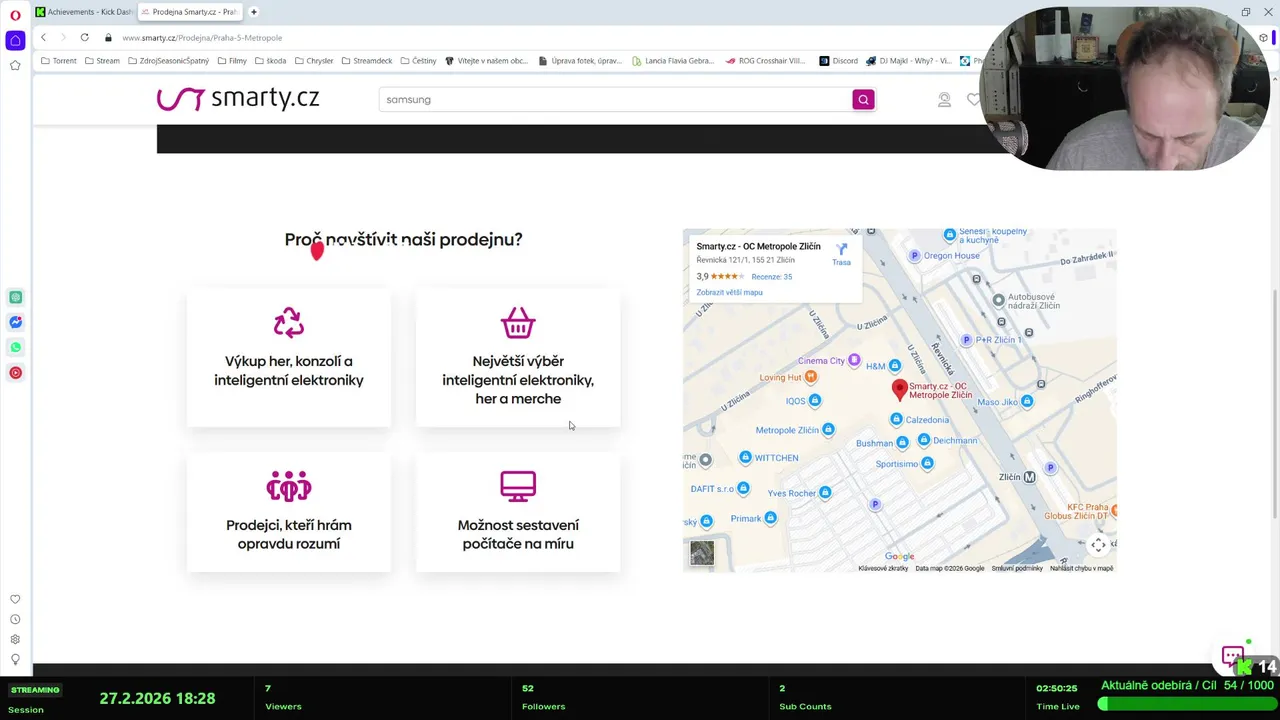Image resolution: width=1280 pixels, height=720 pixels.
Task: Open browsing history clock icon
Action: (x=15, y=619)
